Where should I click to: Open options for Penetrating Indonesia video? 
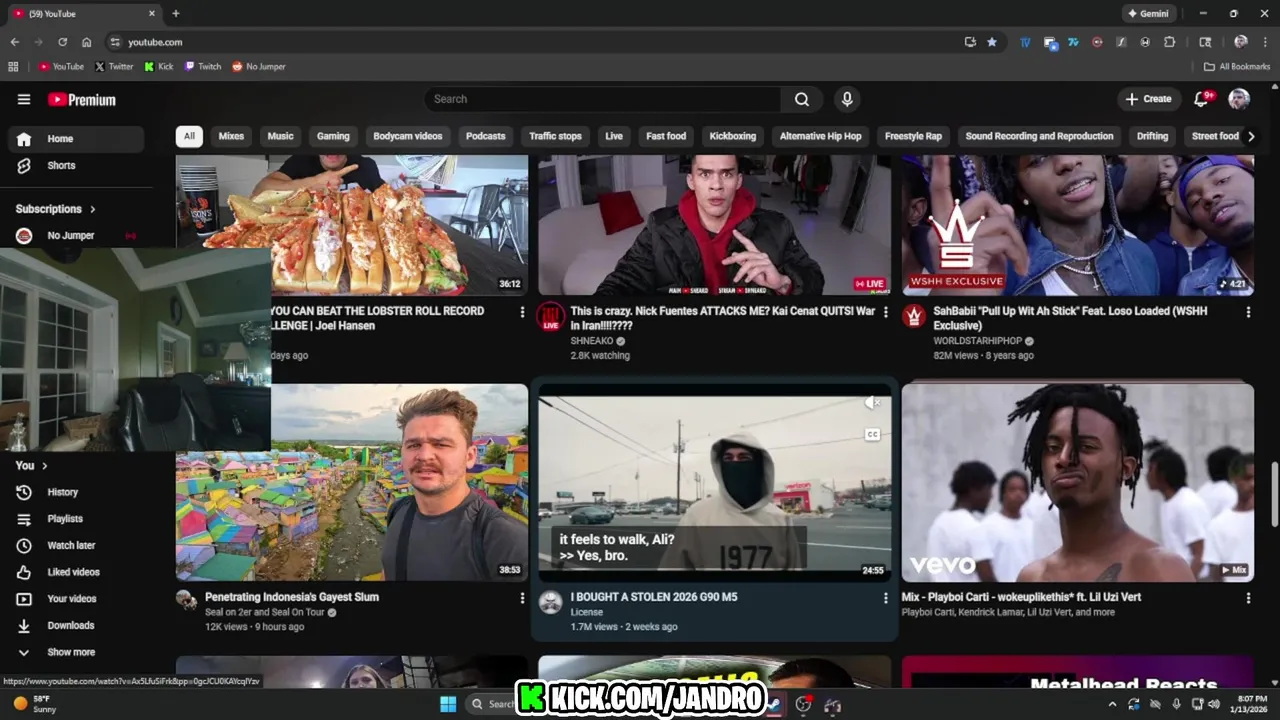pos(522,598)
